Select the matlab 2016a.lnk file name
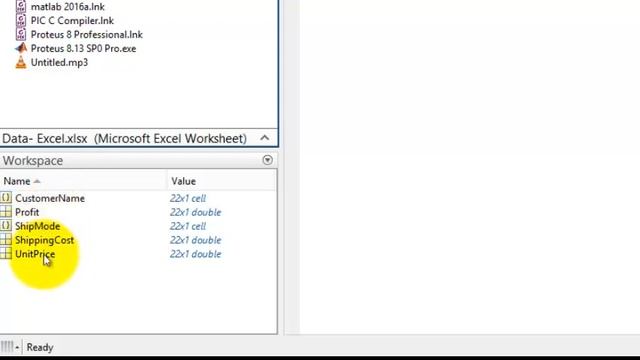 pos(68,7)
